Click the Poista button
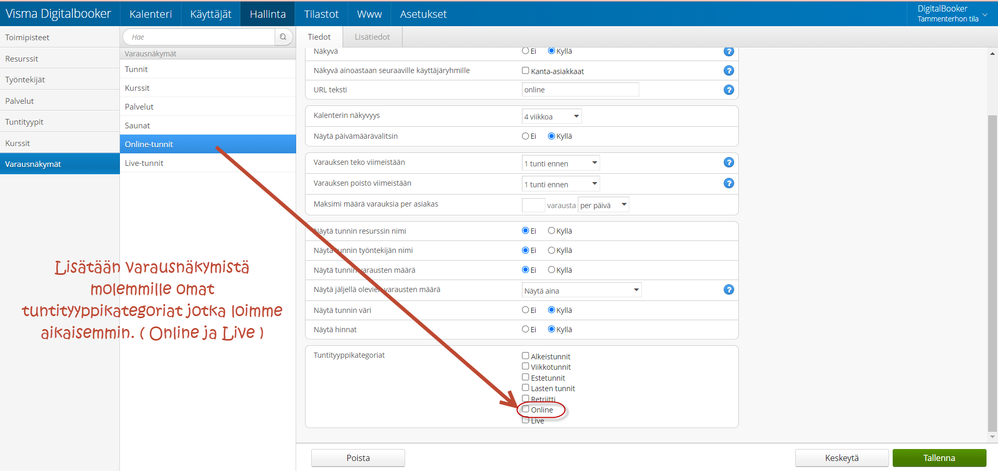The width and height of the screenshot is (998, 471). point(358,458)
